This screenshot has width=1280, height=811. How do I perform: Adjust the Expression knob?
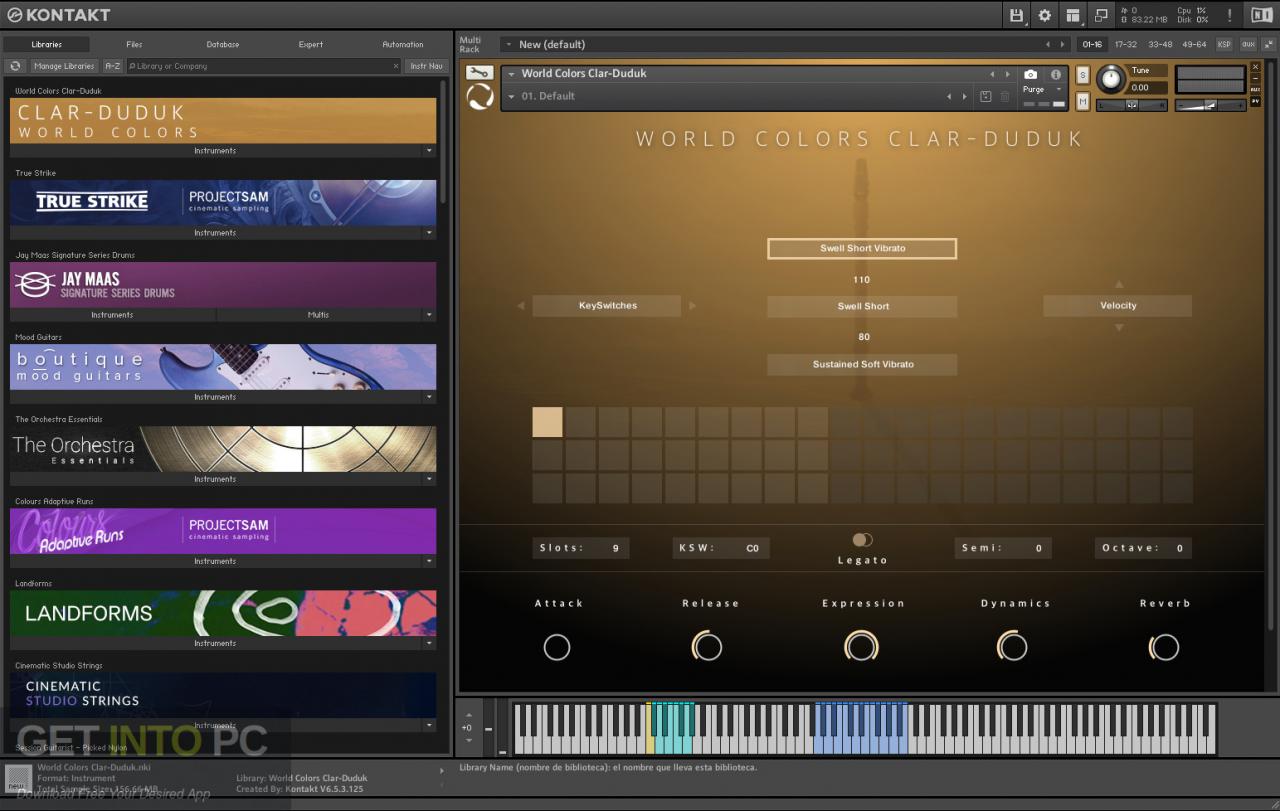pyautogui.click(x=861, y=647)
